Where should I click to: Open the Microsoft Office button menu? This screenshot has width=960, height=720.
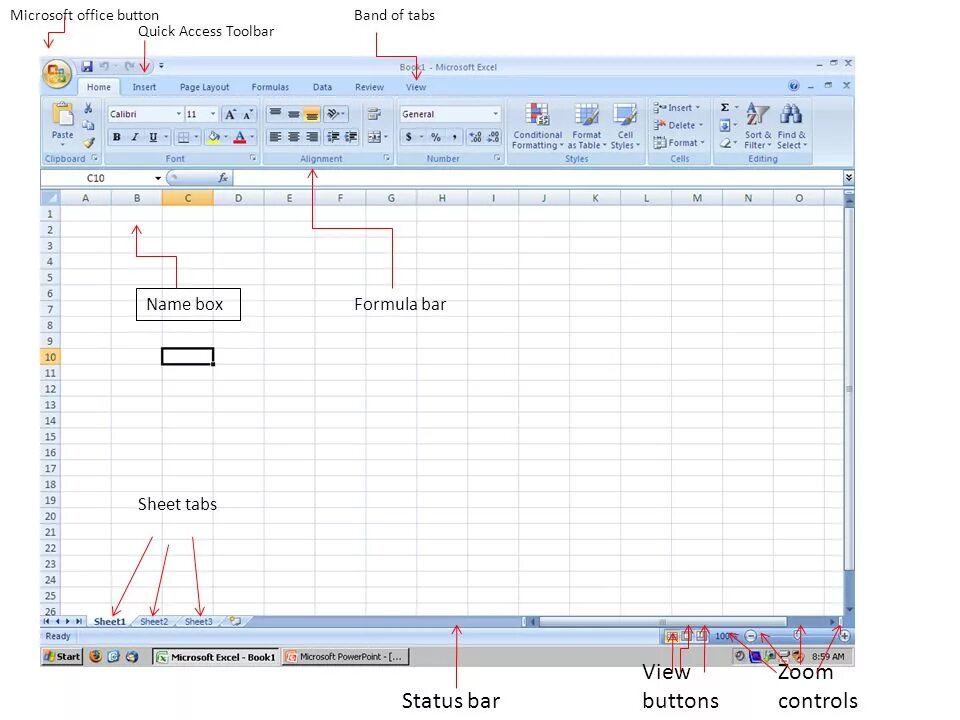[56, 74]
